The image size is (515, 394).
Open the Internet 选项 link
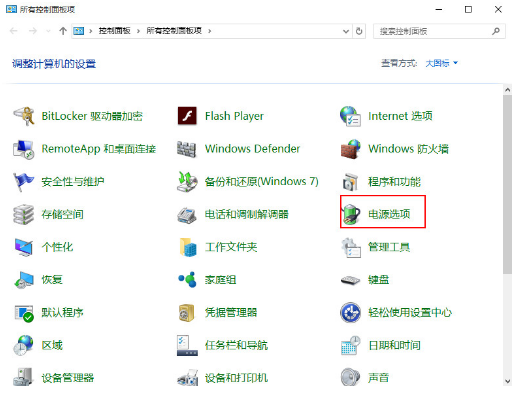[400, 116]
